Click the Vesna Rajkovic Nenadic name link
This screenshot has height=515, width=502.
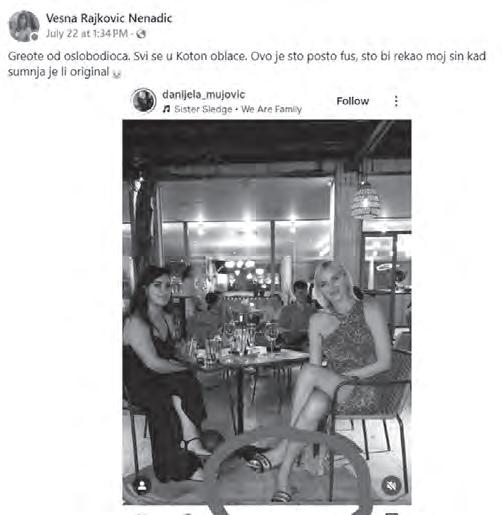[x=109, y=18]
